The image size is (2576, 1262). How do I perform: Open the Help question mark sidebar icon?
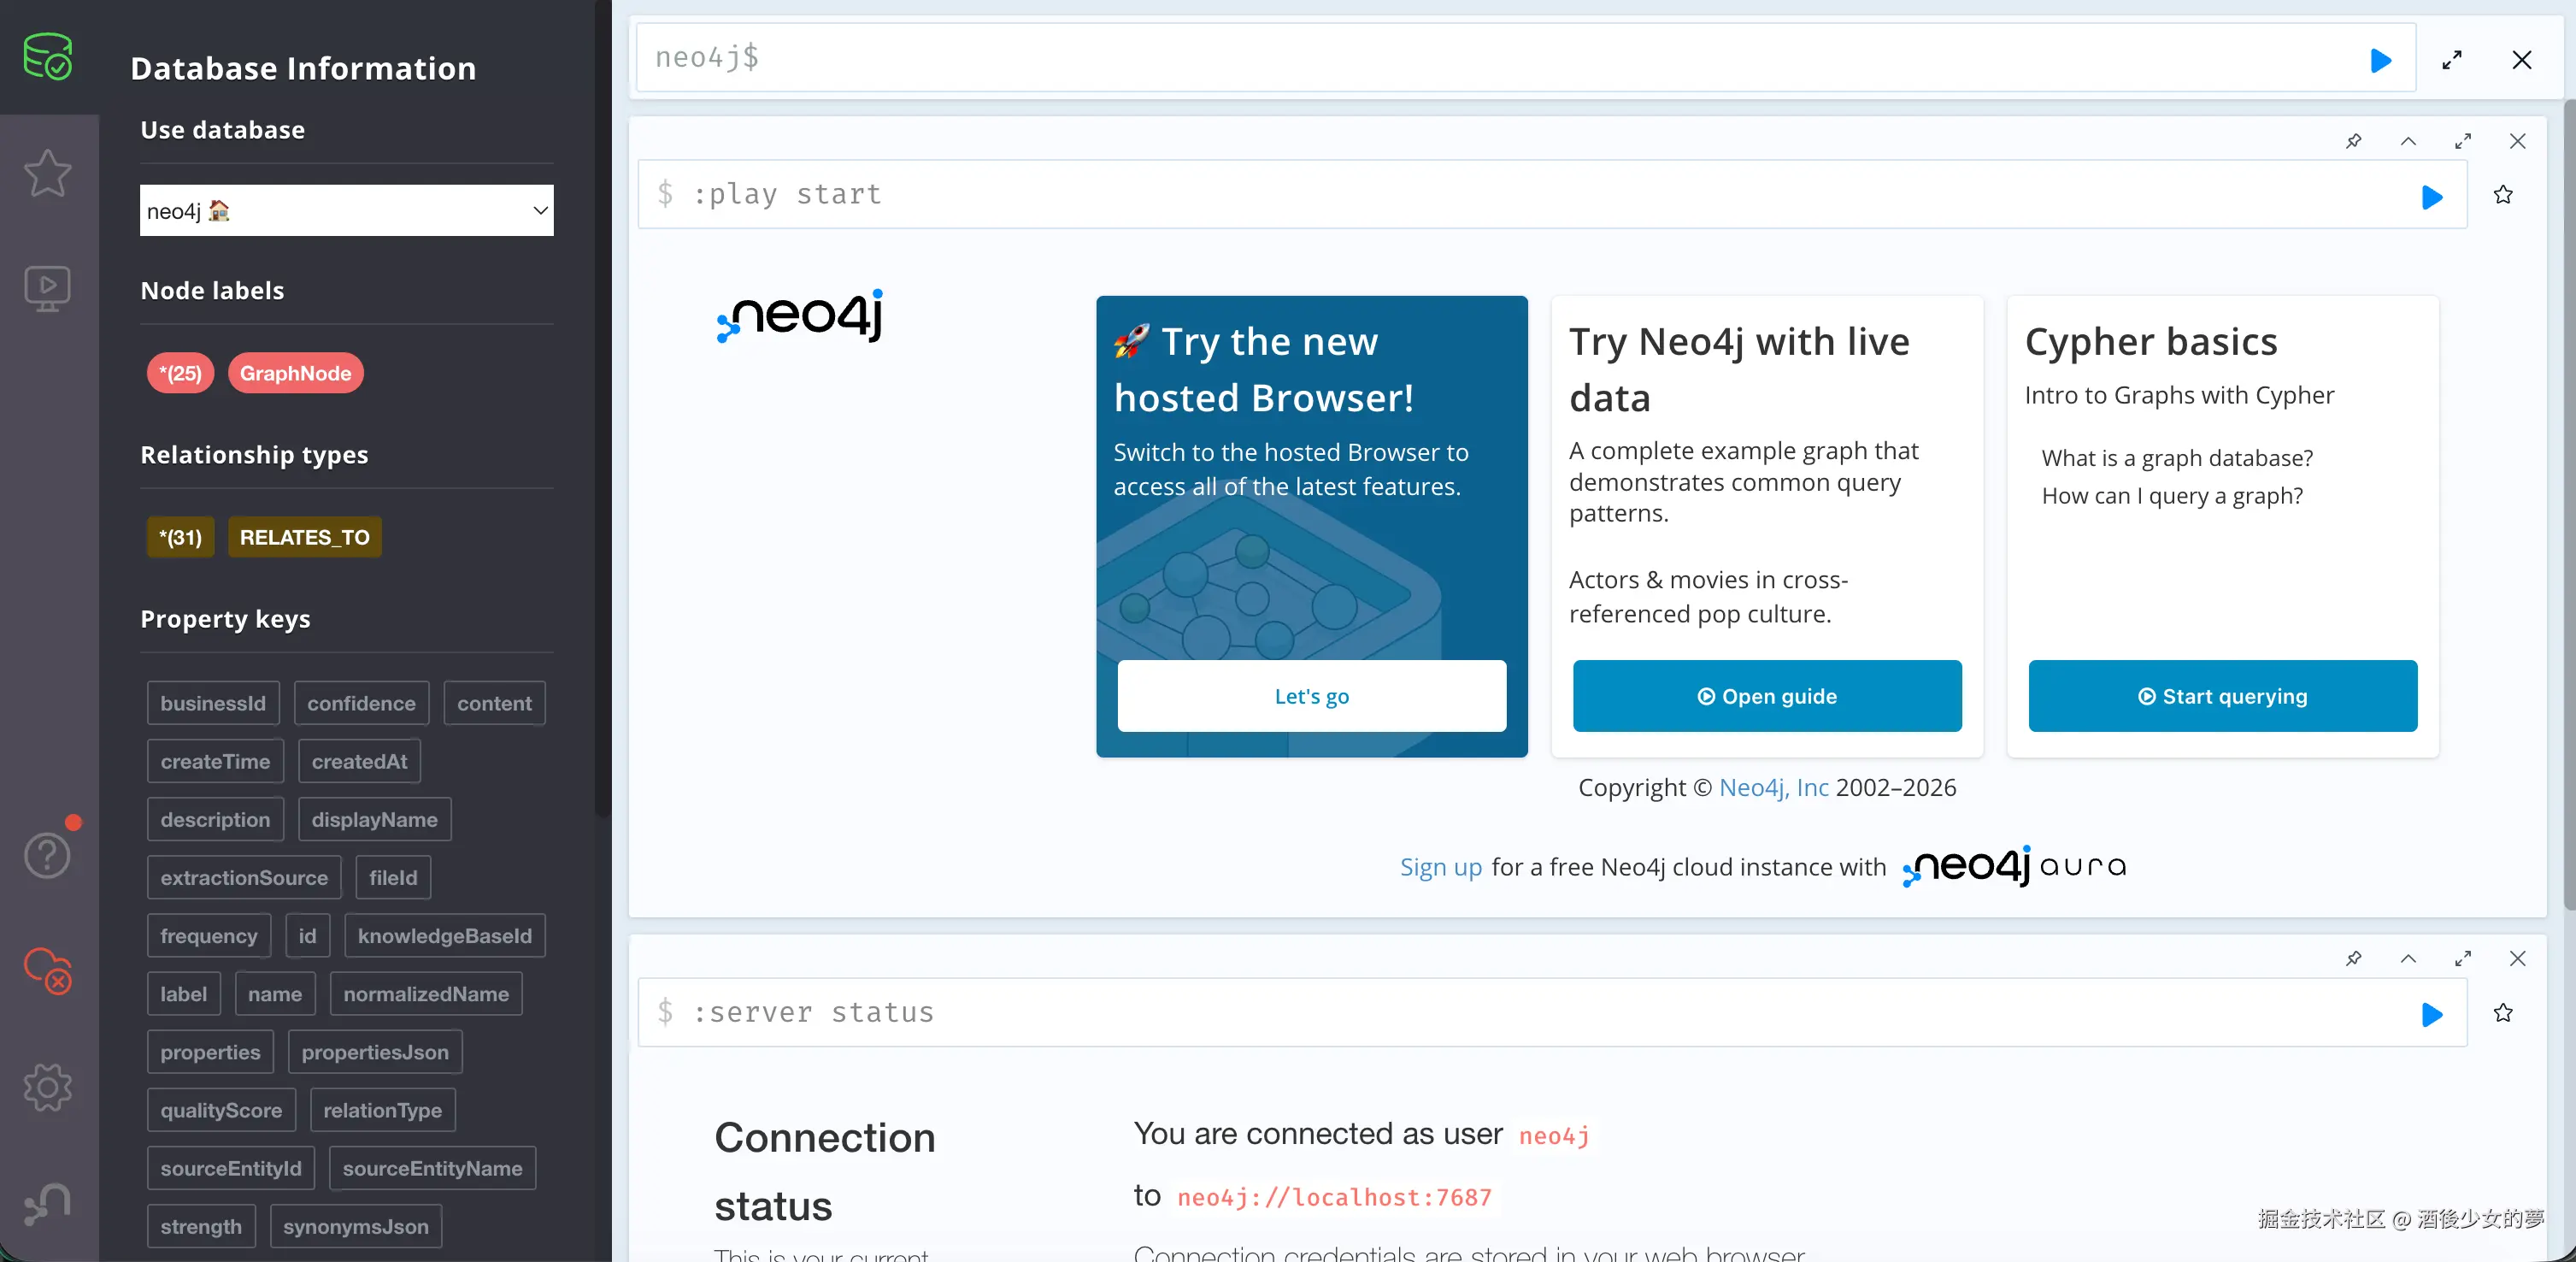click(47, 856)
